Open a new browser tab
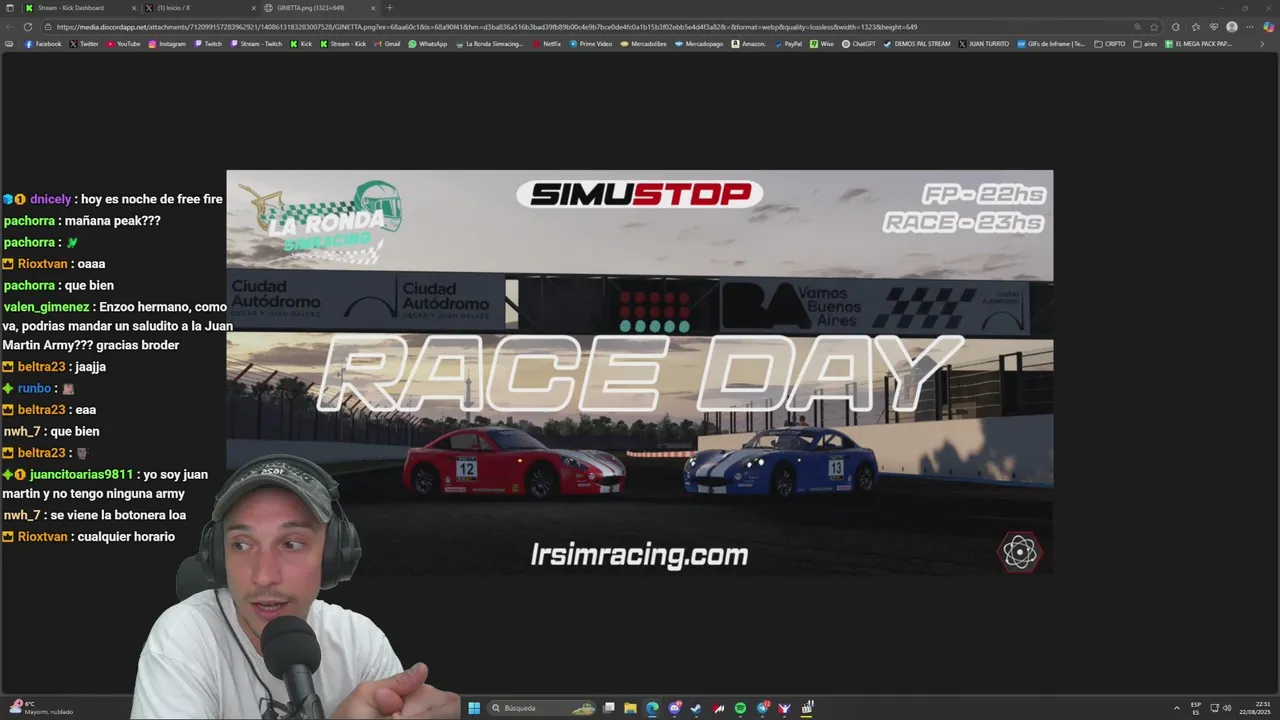The width and height of the screenshot is (1280, 720). coord(390,8)
